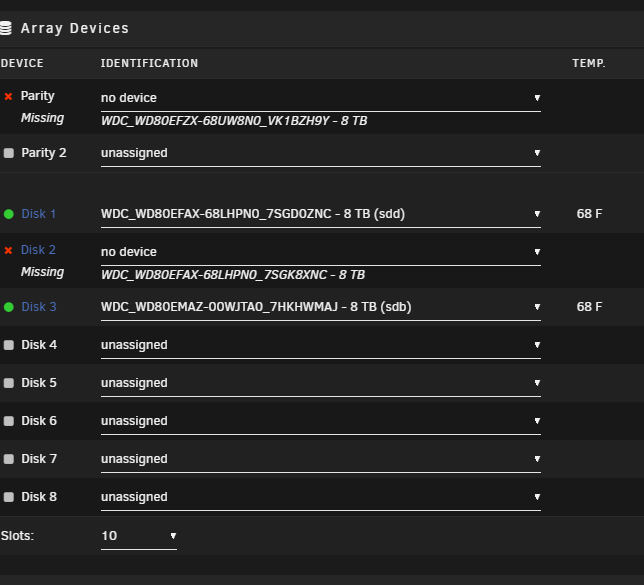Open the Disk 1 device selection dropdown

click(x=321, y=214)
